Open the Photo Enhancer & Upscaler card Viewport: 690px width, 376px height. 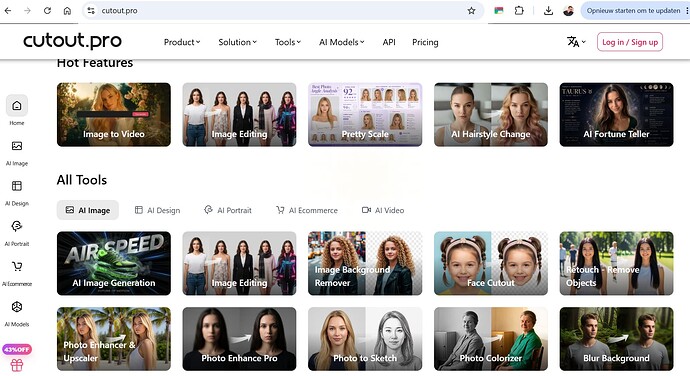[x=114, y=339]
